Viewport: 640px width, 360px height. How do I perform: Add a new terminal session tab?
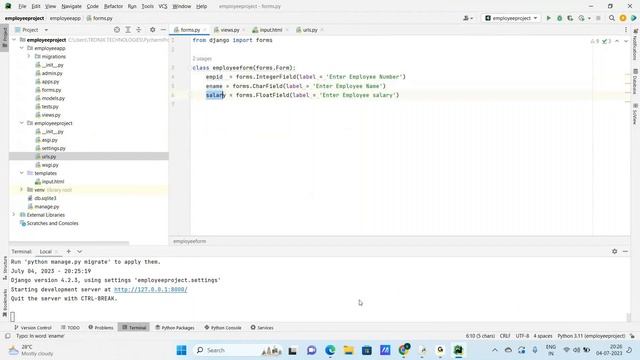tap(69, 251)
